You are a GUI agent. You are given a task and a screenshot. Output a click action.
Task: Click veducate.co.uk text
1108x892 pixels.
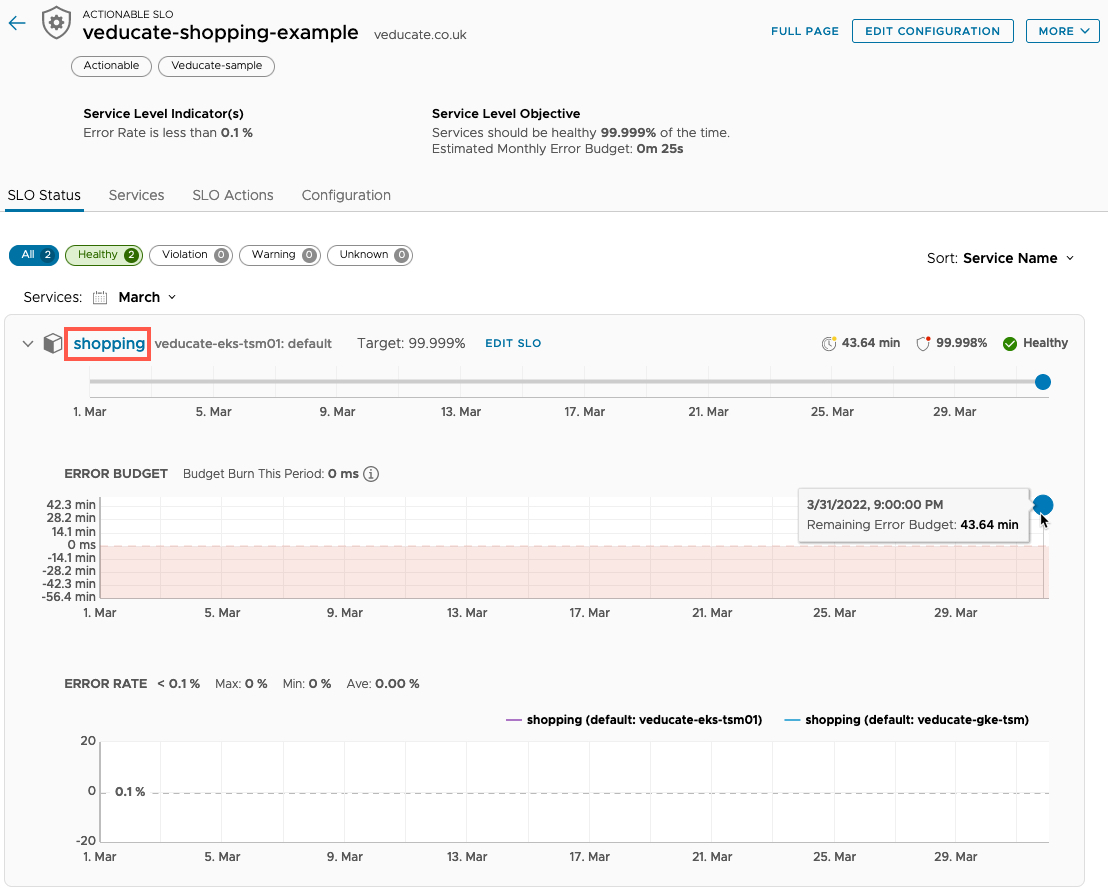tap(420, 35)
